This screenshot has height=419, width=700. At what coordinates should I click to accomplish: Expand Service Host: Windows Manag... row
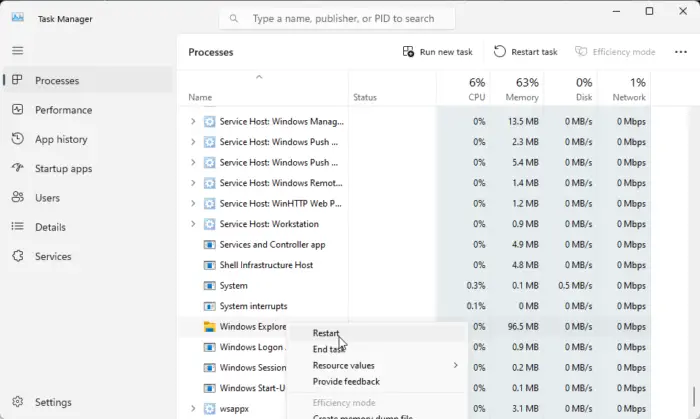point(193,121)
